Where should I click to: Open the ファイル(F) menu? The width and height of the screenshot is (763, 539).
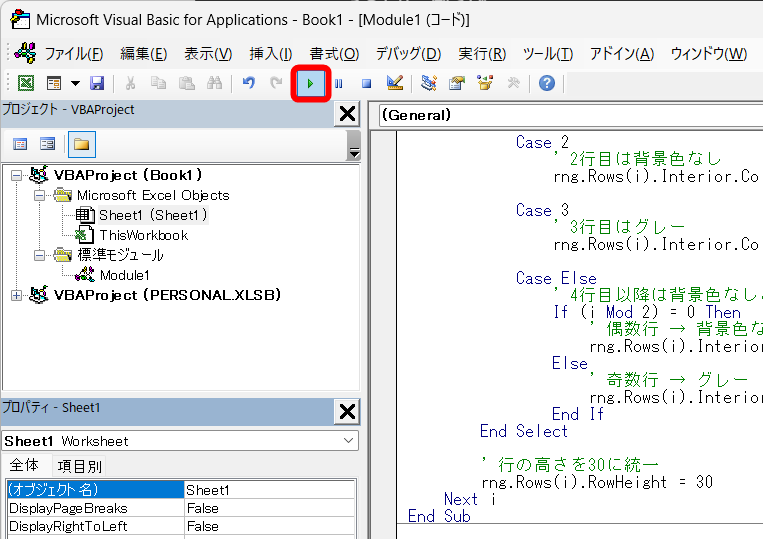pos(74,54)
